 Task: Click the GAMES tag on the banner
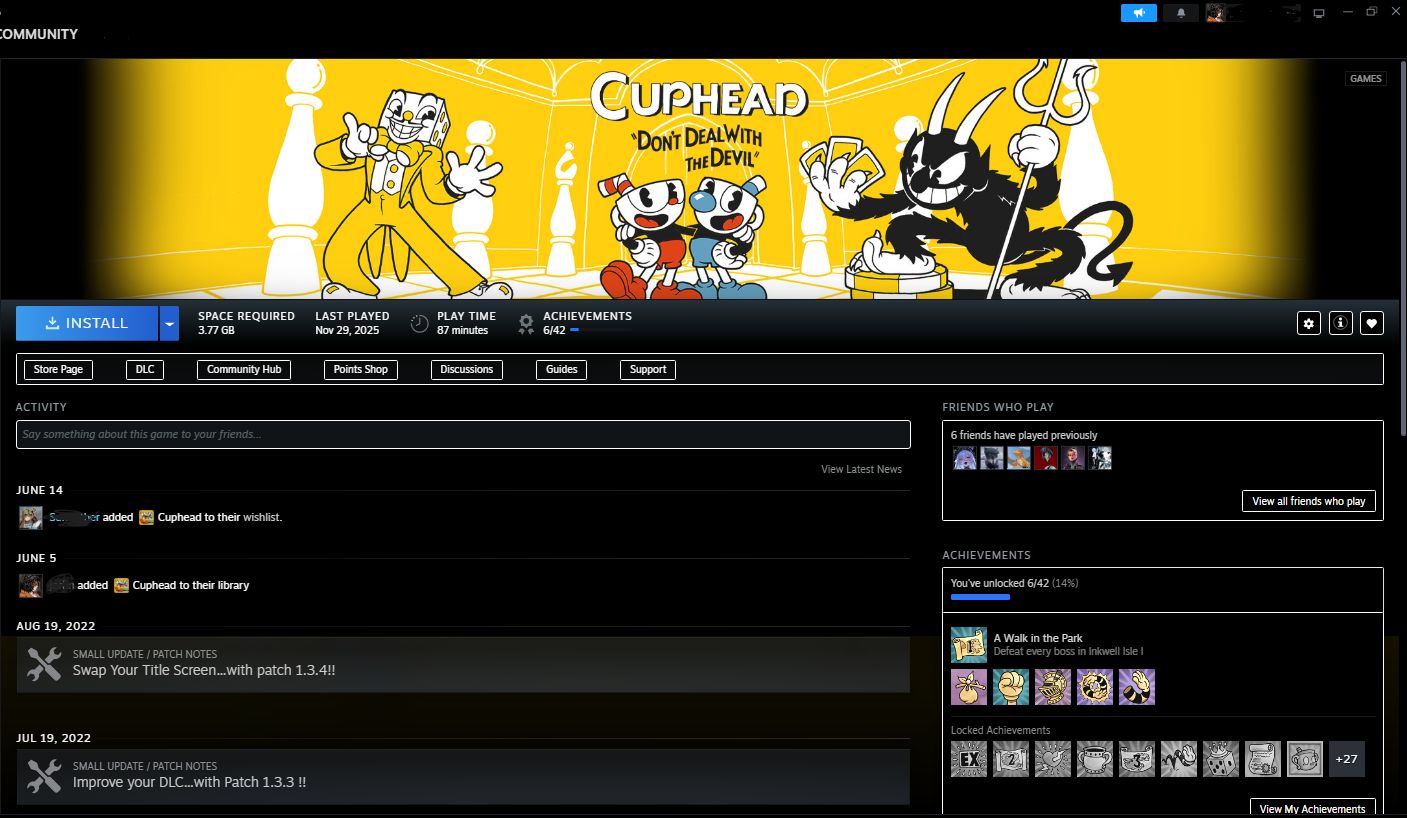tap(1366, 78)
